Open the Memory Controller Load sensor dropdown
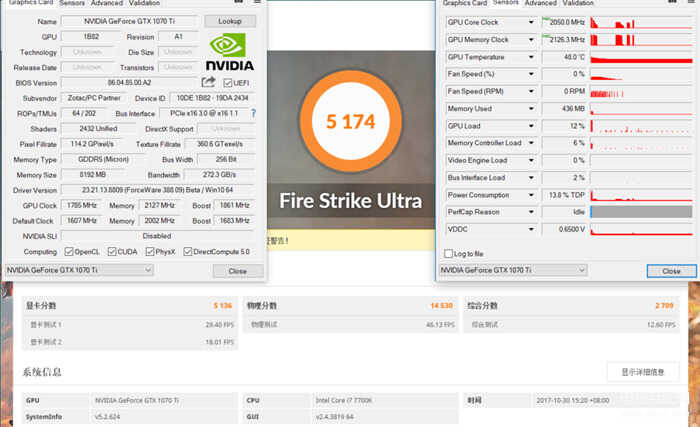This screenshot has height=427, width=700. tap(531, 143)
